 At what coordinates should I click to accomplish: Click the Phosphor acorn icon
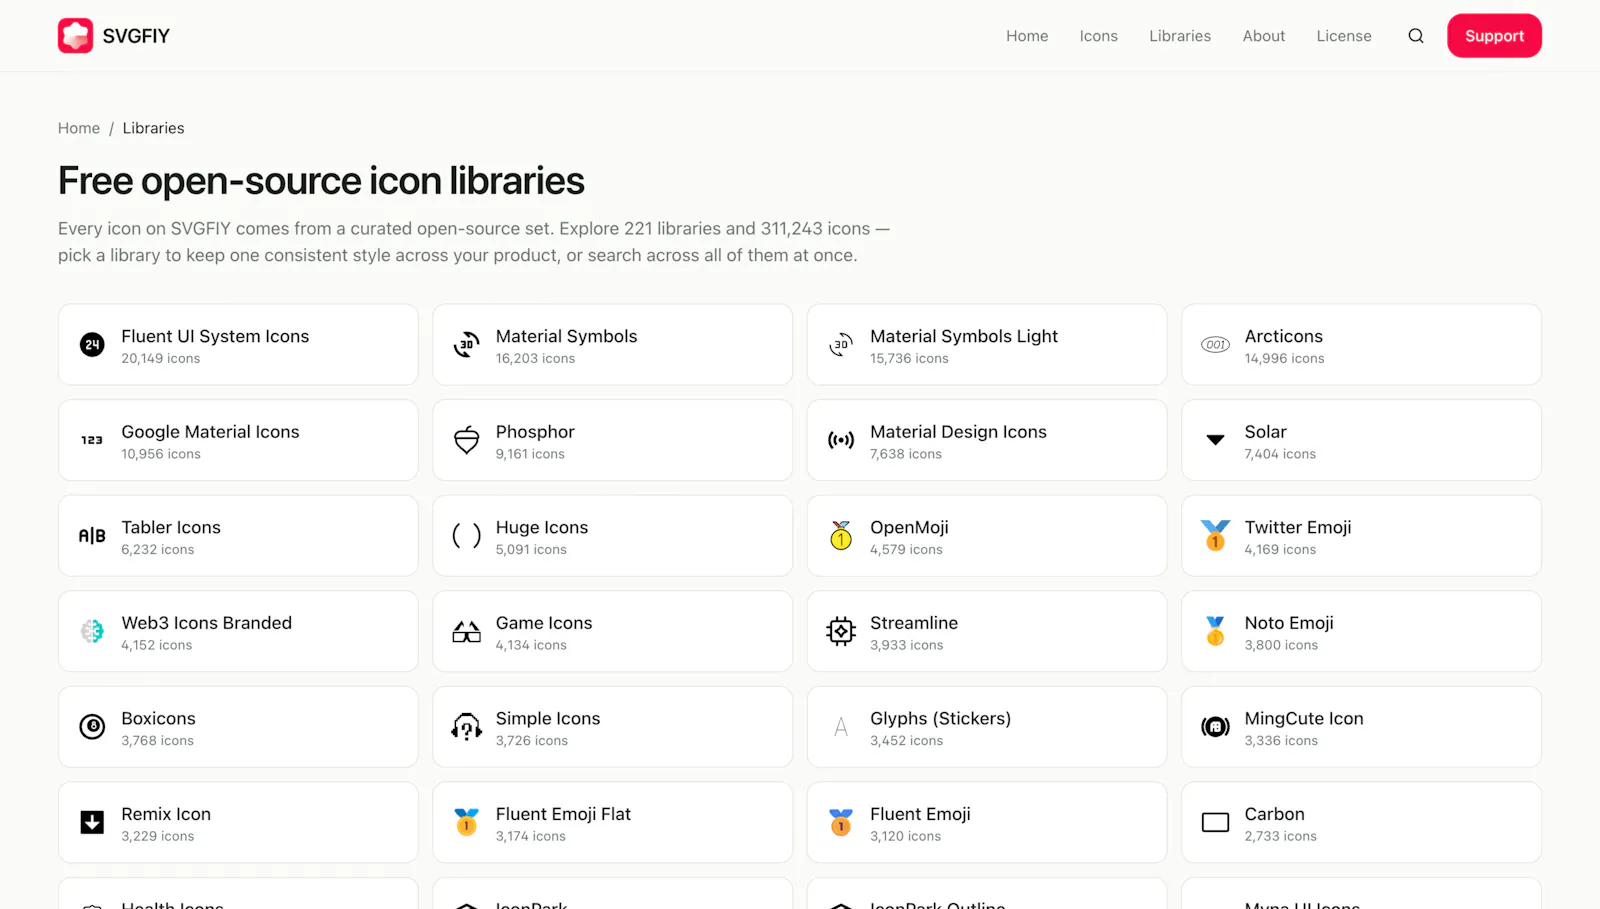[x=466, y=440]
